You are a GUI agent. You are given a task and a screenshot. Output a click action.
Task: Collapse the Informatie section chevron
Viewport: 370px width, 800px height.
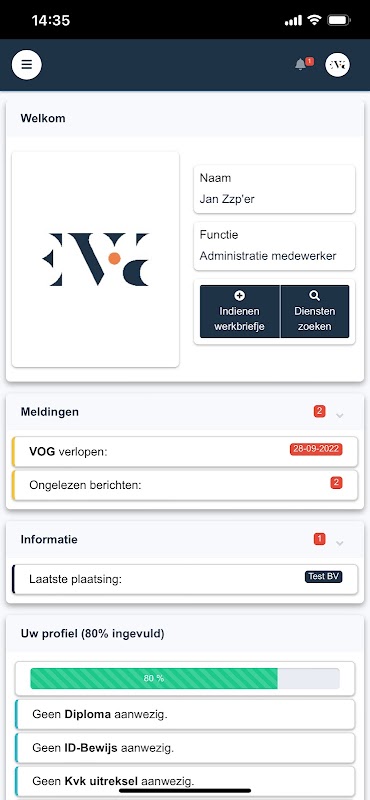point(340,543)
